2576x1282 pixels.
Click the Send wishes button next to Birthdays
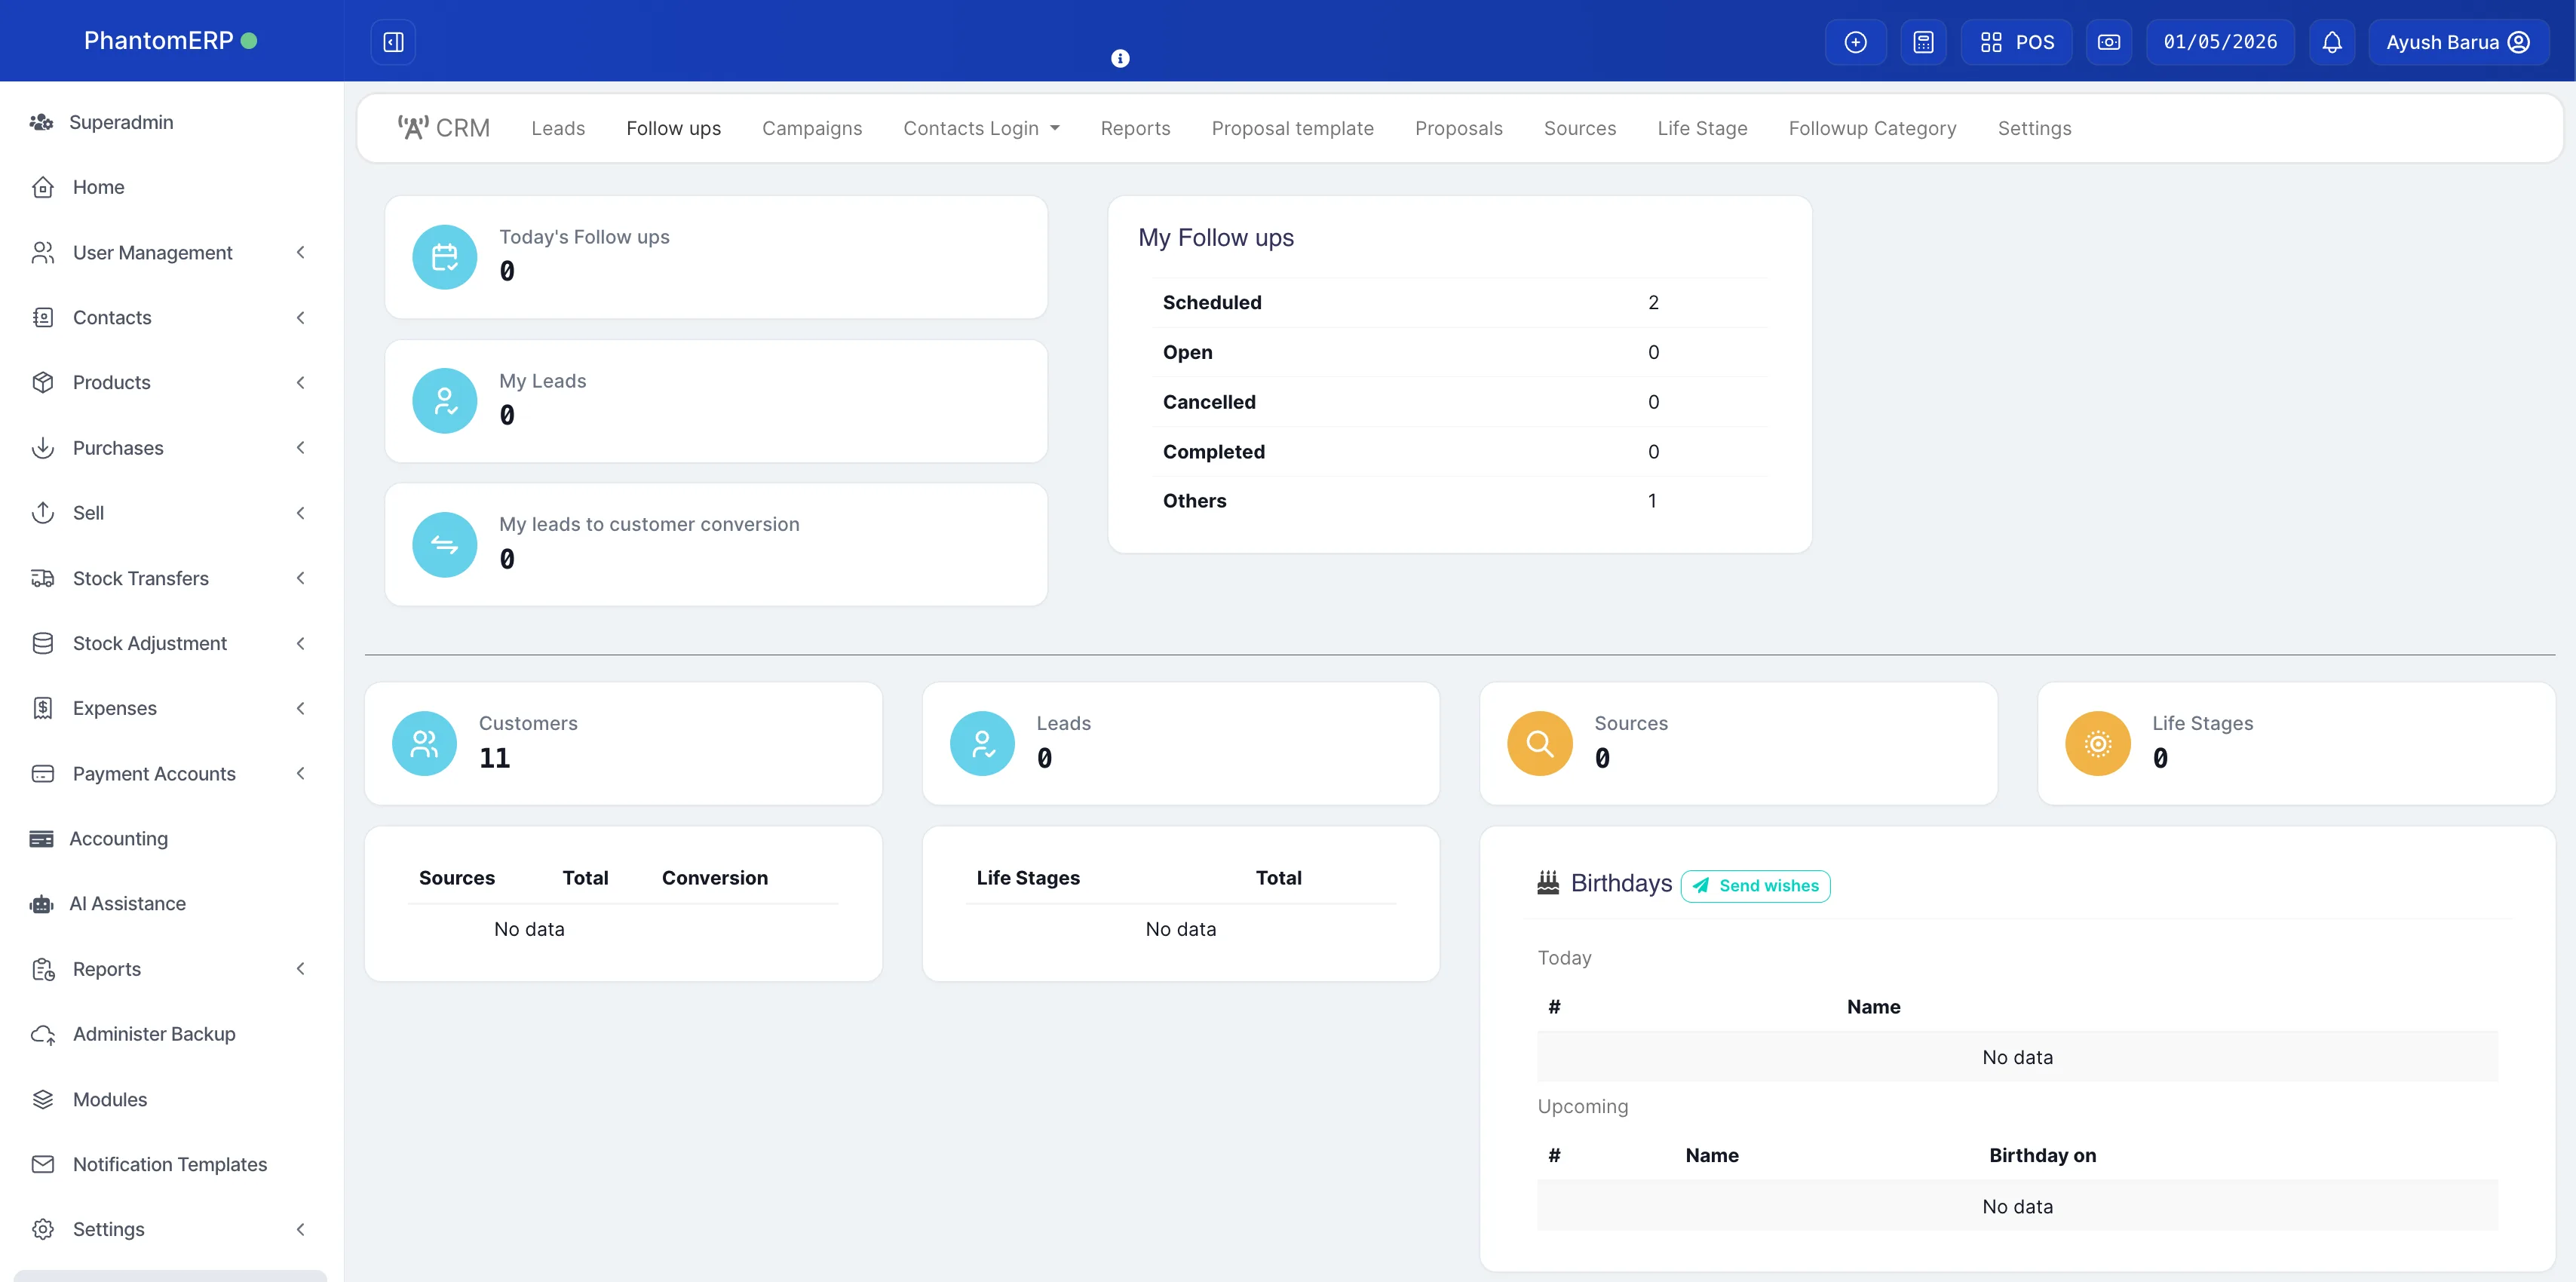(x=1755, y=886)
